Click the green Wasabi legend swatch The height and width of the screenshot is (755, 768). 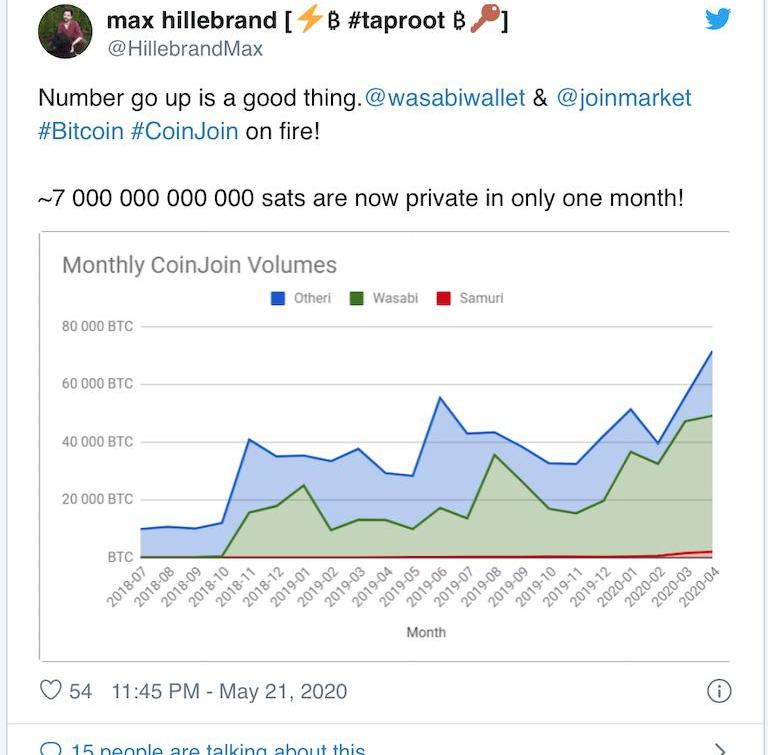(x=357, y=298)
